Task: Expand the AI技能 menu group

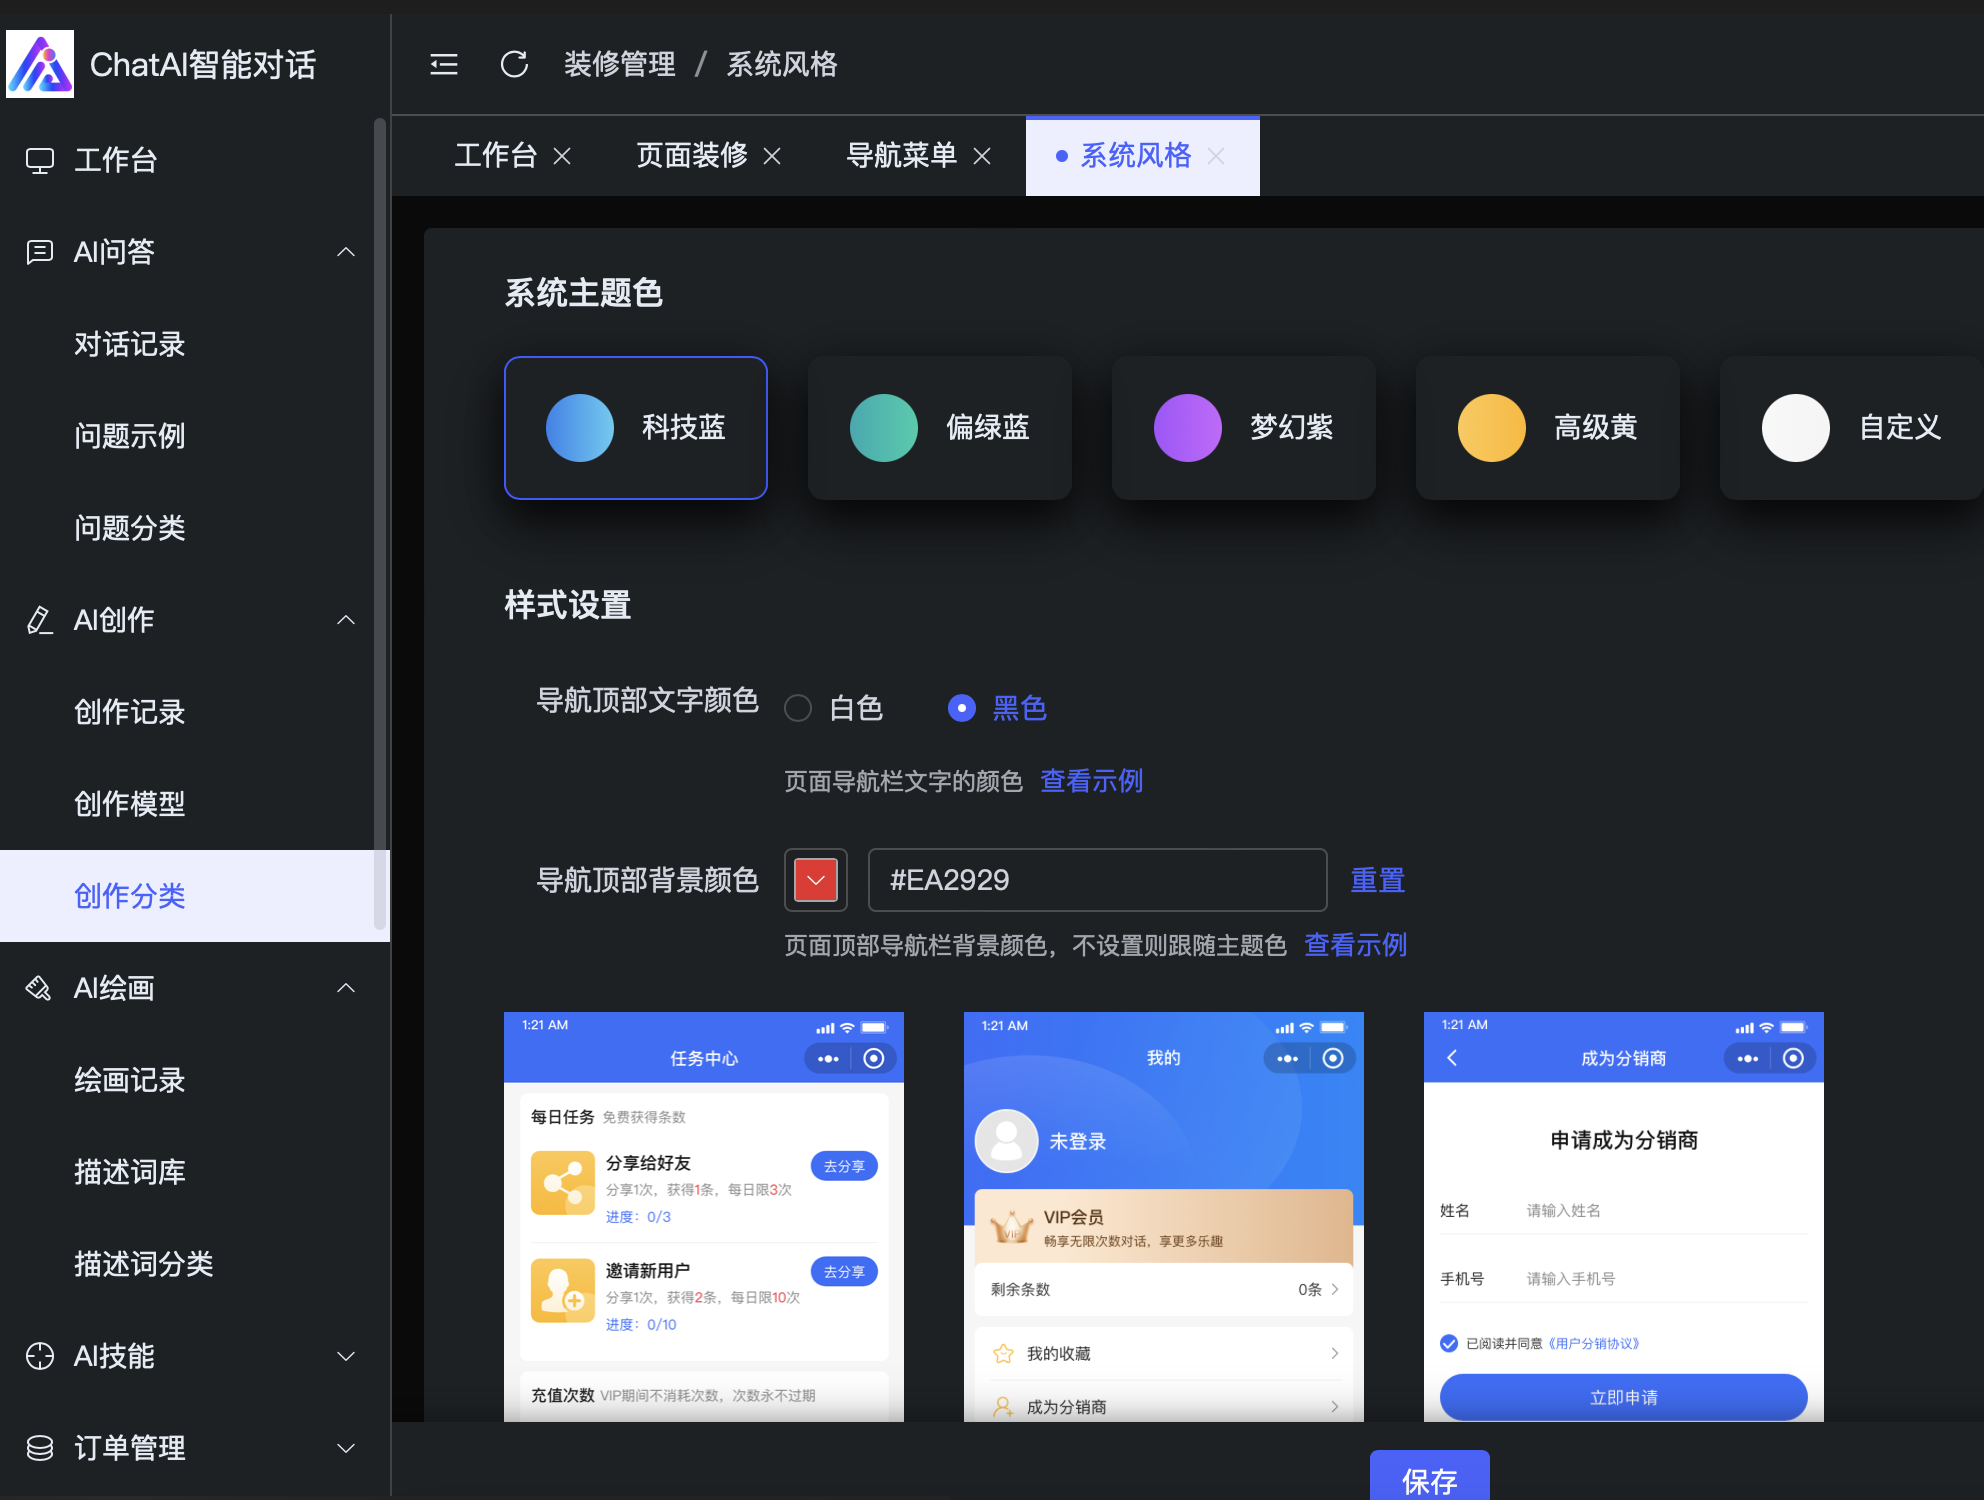Action: [346, 1356]
